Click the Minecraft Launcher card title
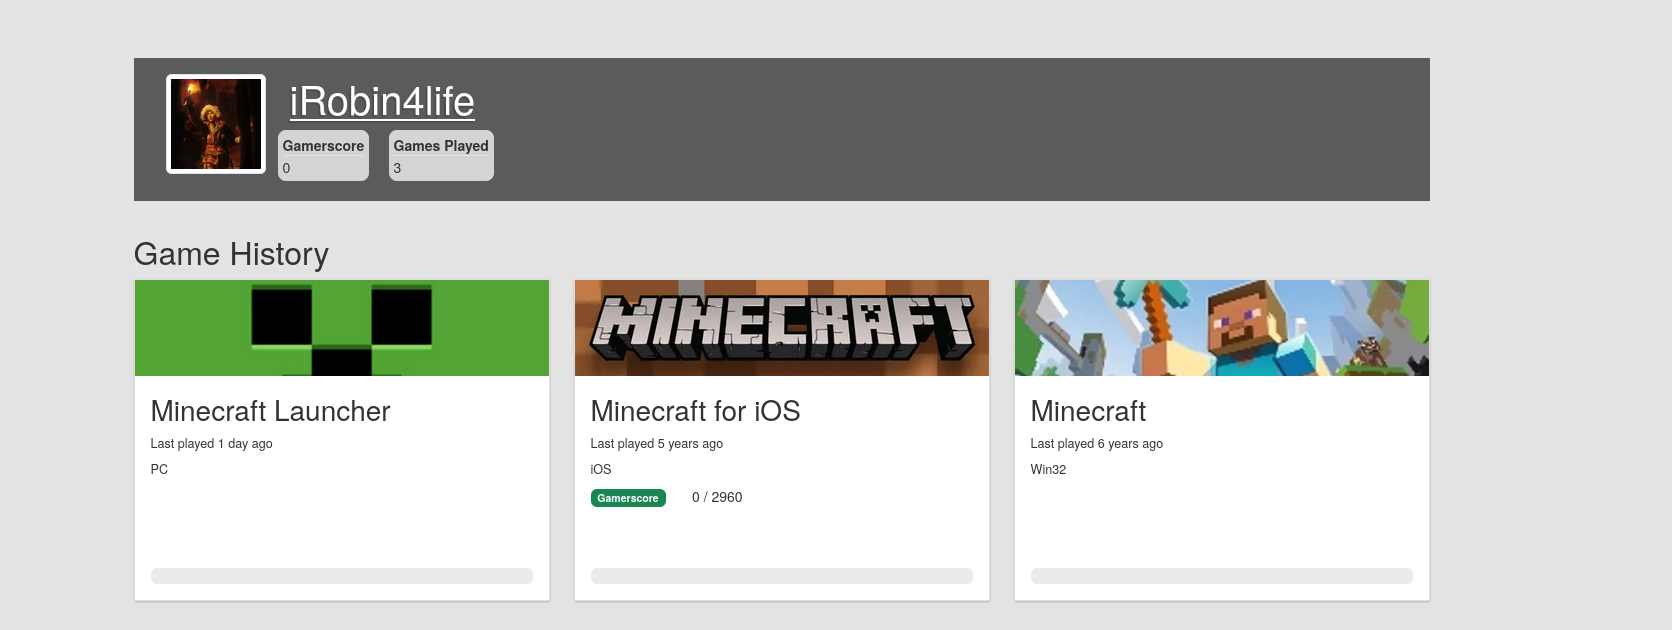Image resolution: width=1672 pixels, height=630 pixels. (x=270, y=411)
